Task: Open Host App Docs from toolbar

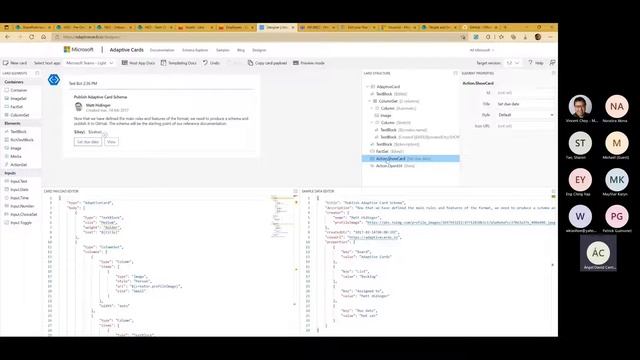Action: tap(138, 63)
